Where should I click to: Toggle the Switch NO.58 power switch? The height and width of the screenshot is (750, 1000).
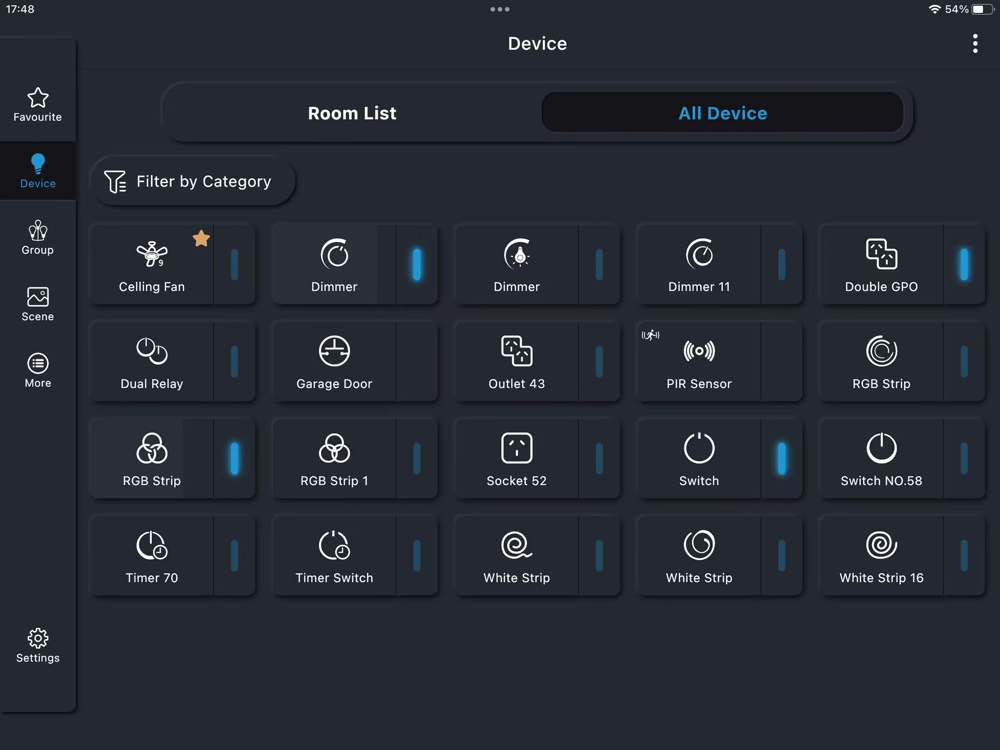[964, 458]
